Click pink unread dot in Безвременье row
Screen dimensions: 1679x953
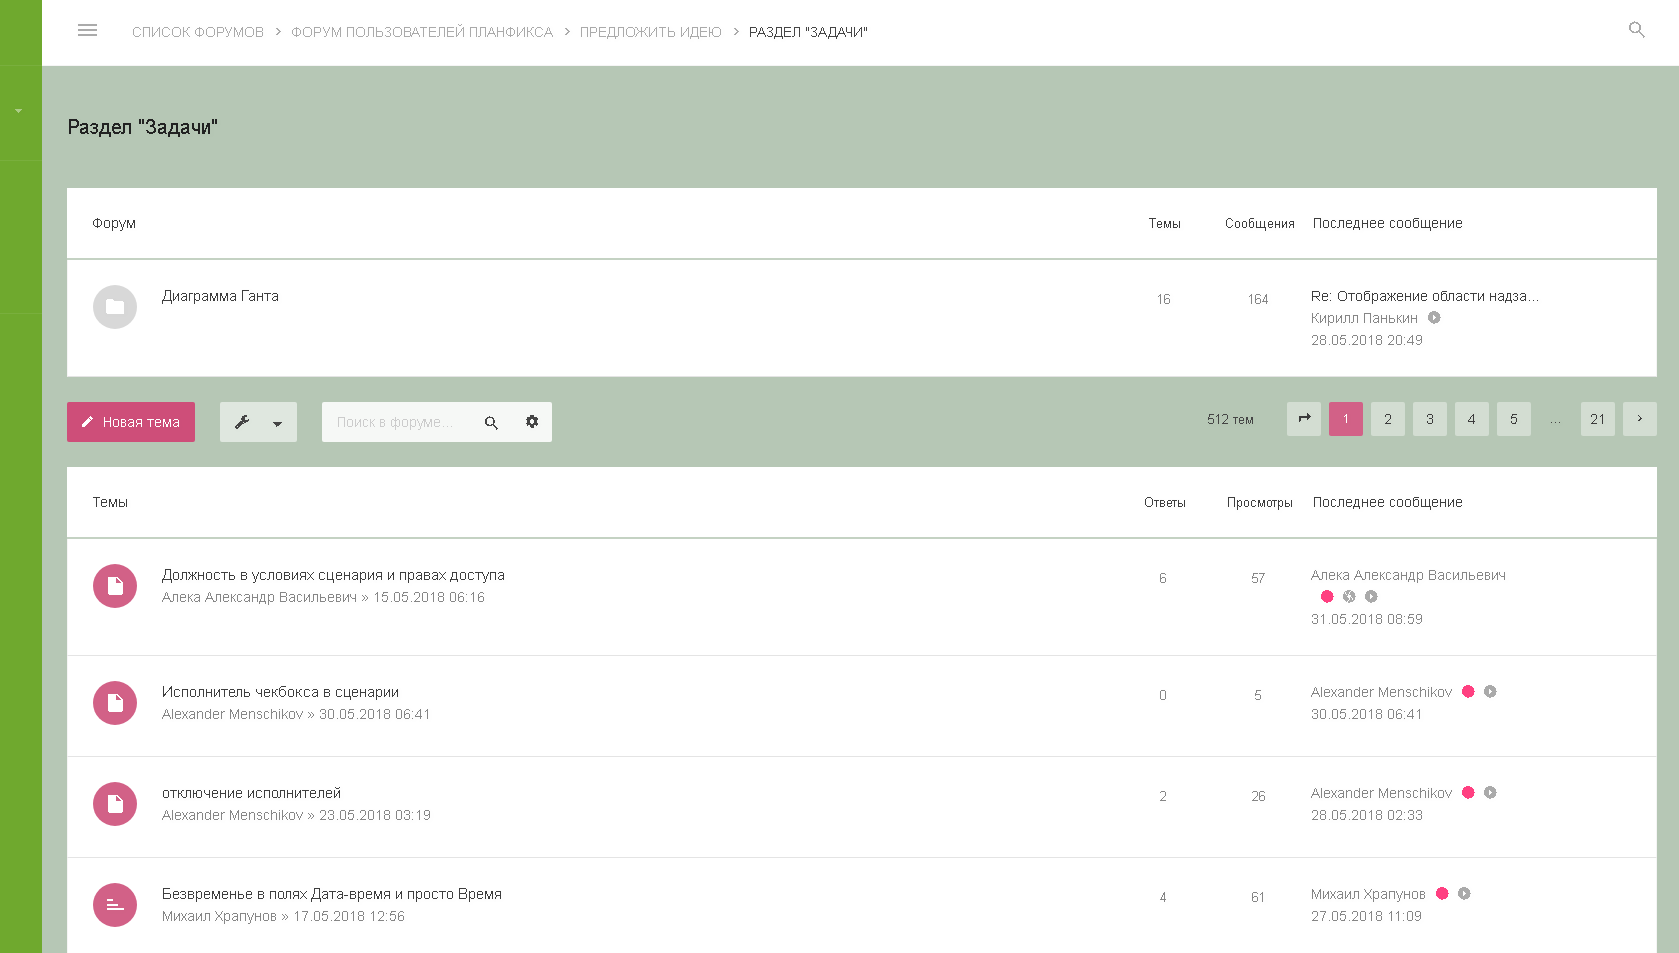point(1442,893)
